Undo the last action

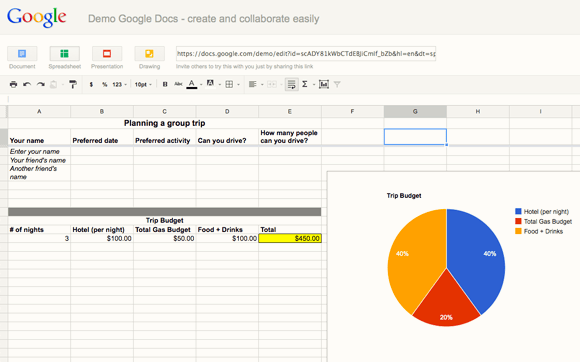point(27,84)
